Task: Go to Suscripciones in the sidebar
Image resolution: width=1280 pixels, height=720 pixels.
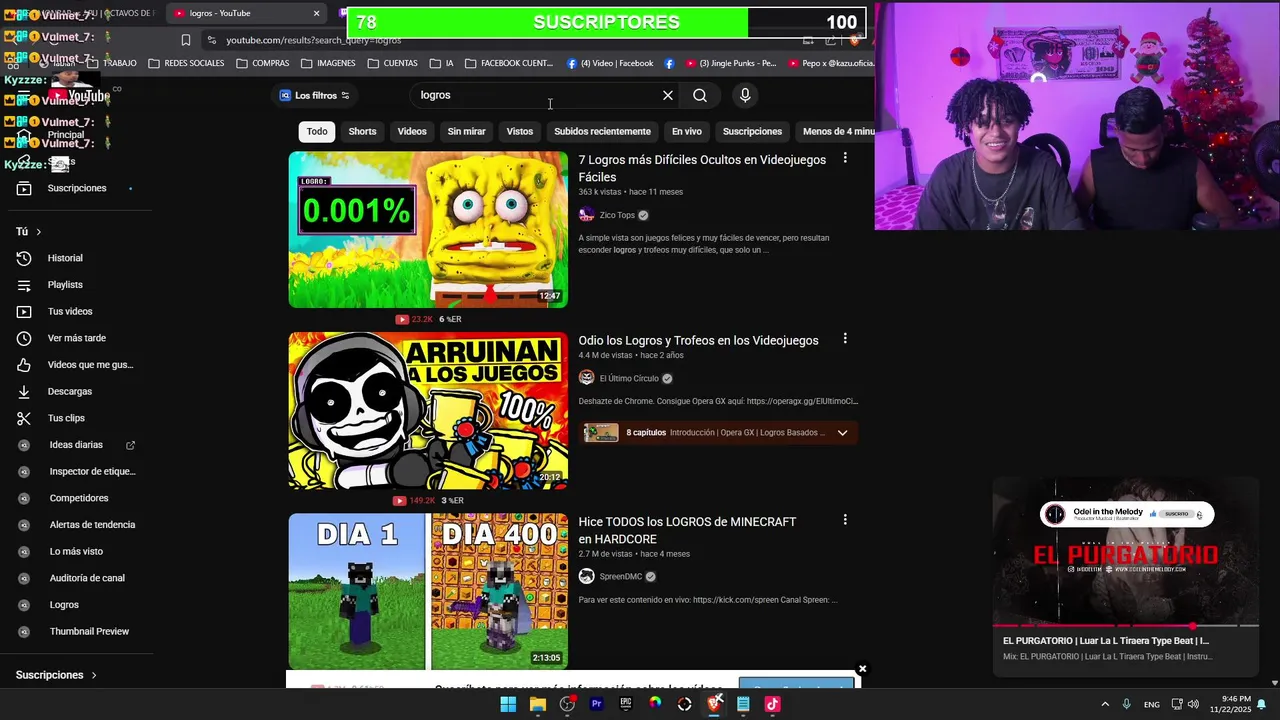Action: (x=76, y=188)
